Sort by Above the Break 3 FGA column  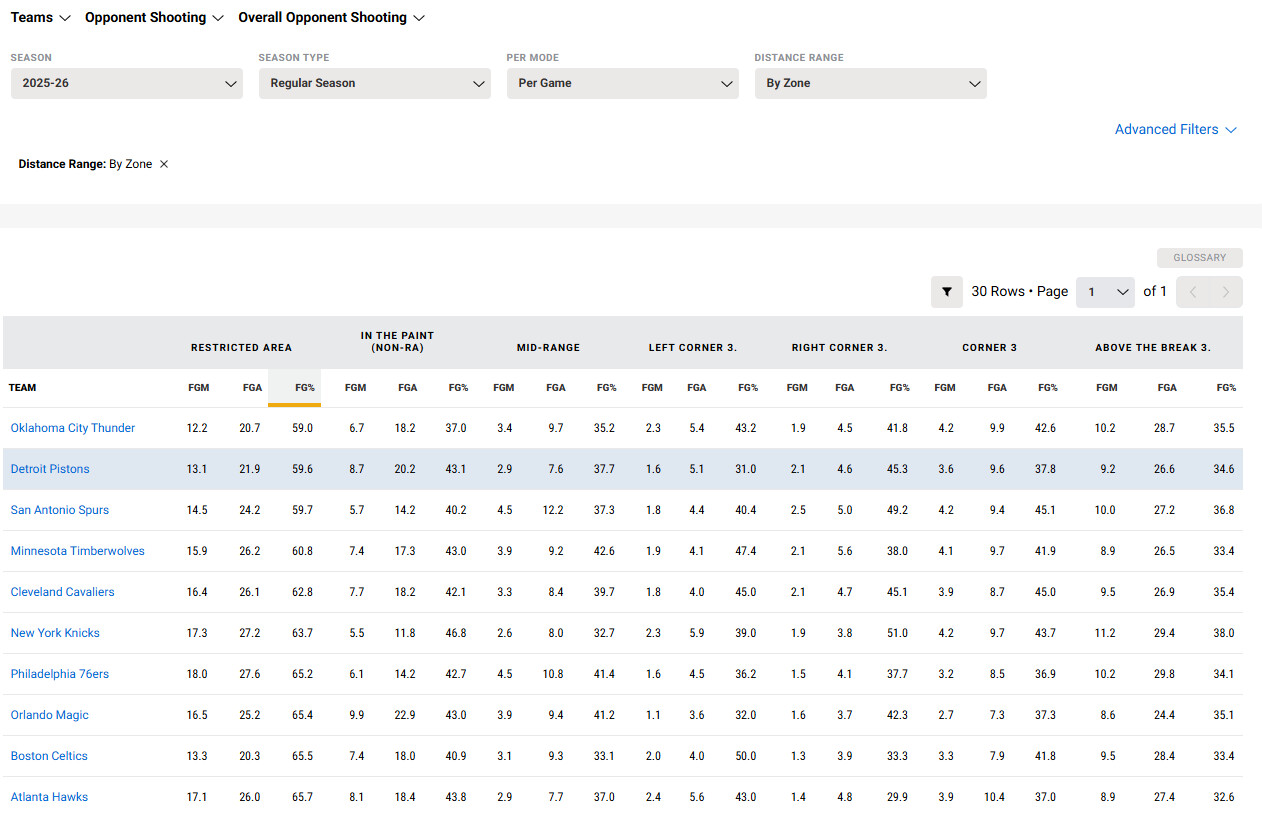pyautogui.click(x=1167, y=388)
